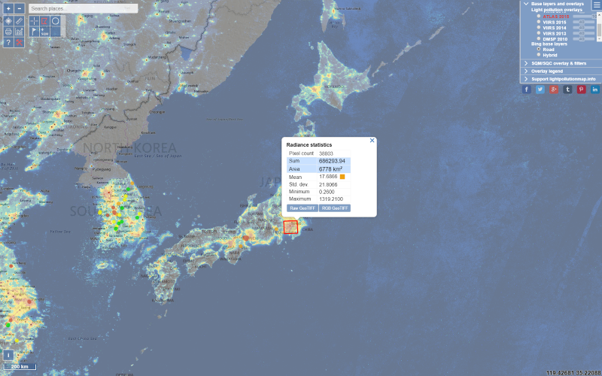Adjust the VIIRS 2014 opacity slider
Viewport: 602px width, 376px height.
click(x=584, y=28)
